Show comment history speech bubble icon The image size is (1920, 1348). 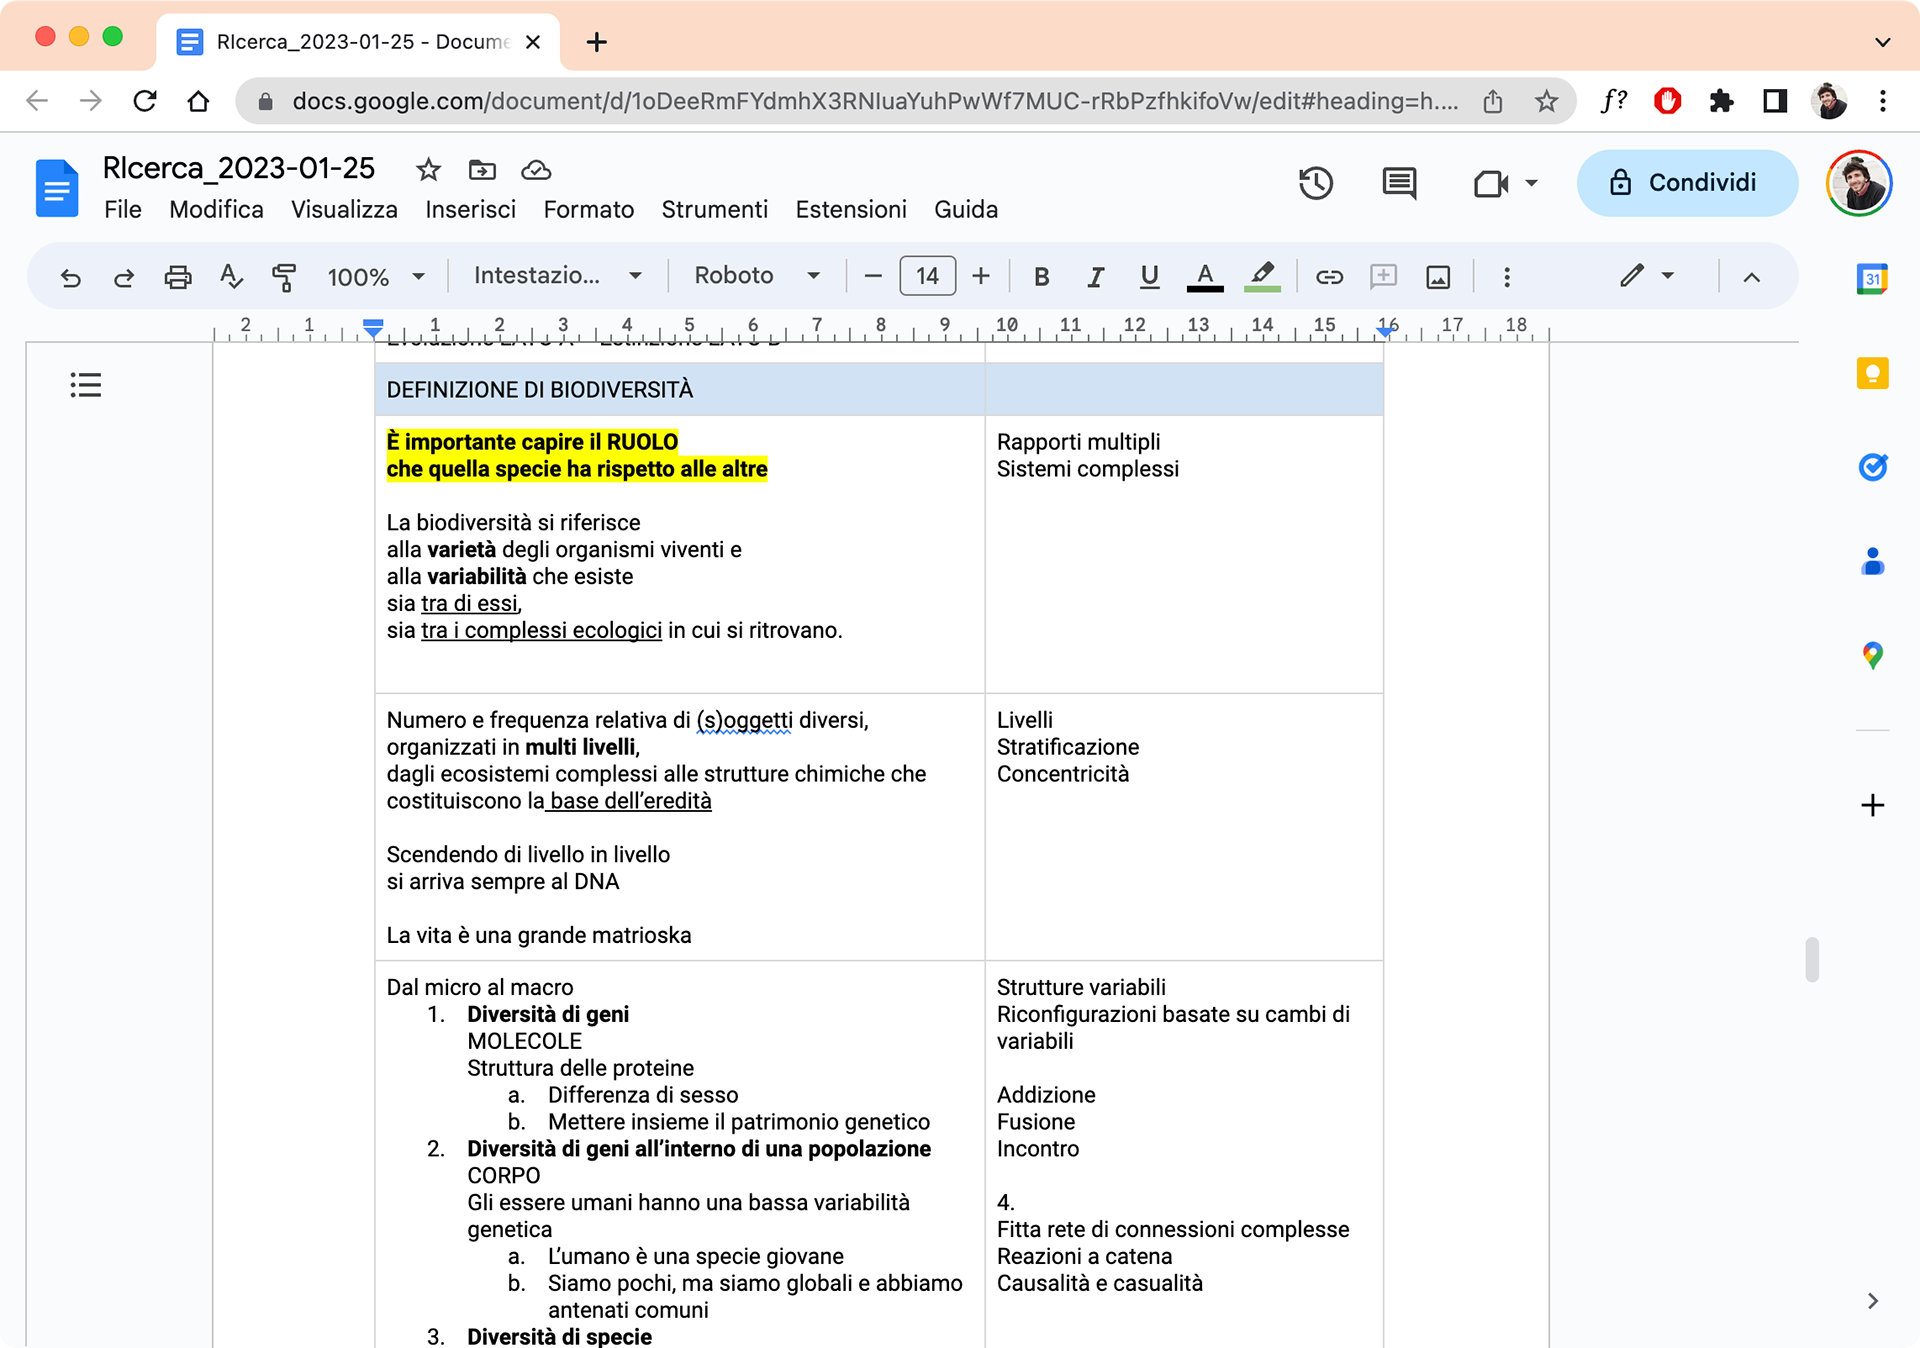pos(1399,183)
